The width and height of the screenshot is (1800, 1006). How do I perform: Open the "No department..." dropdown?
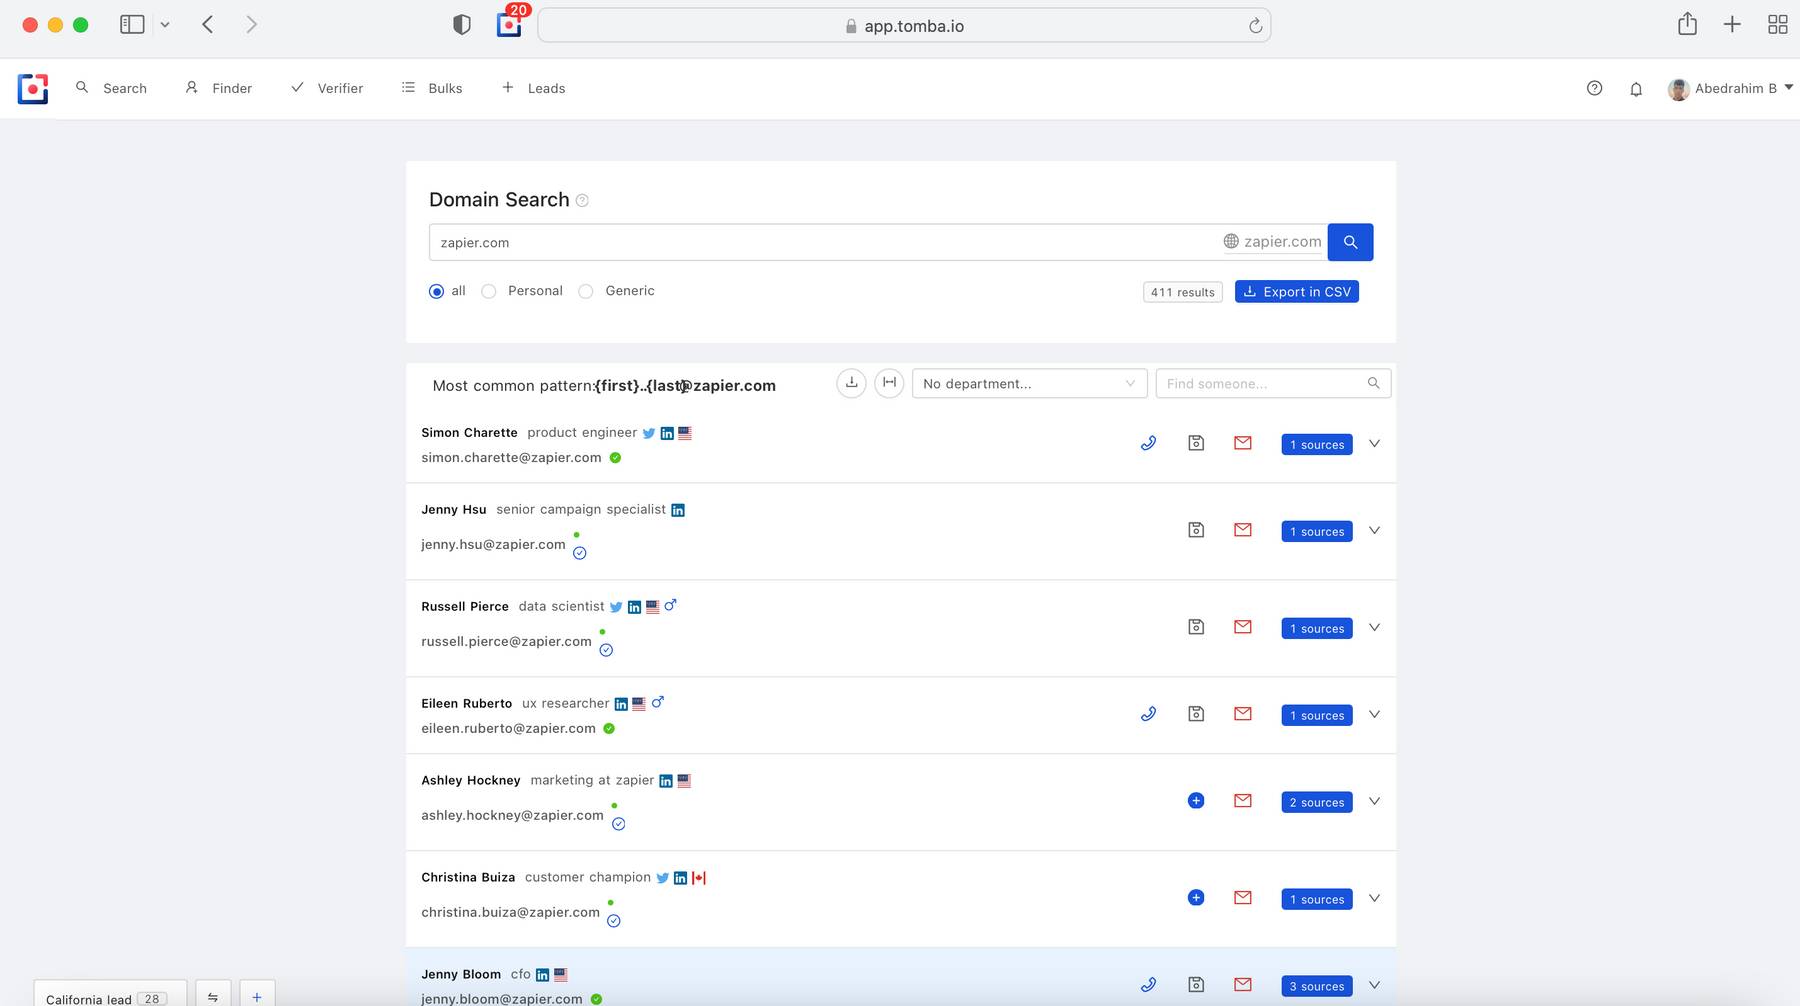(x=1029, y=383)
